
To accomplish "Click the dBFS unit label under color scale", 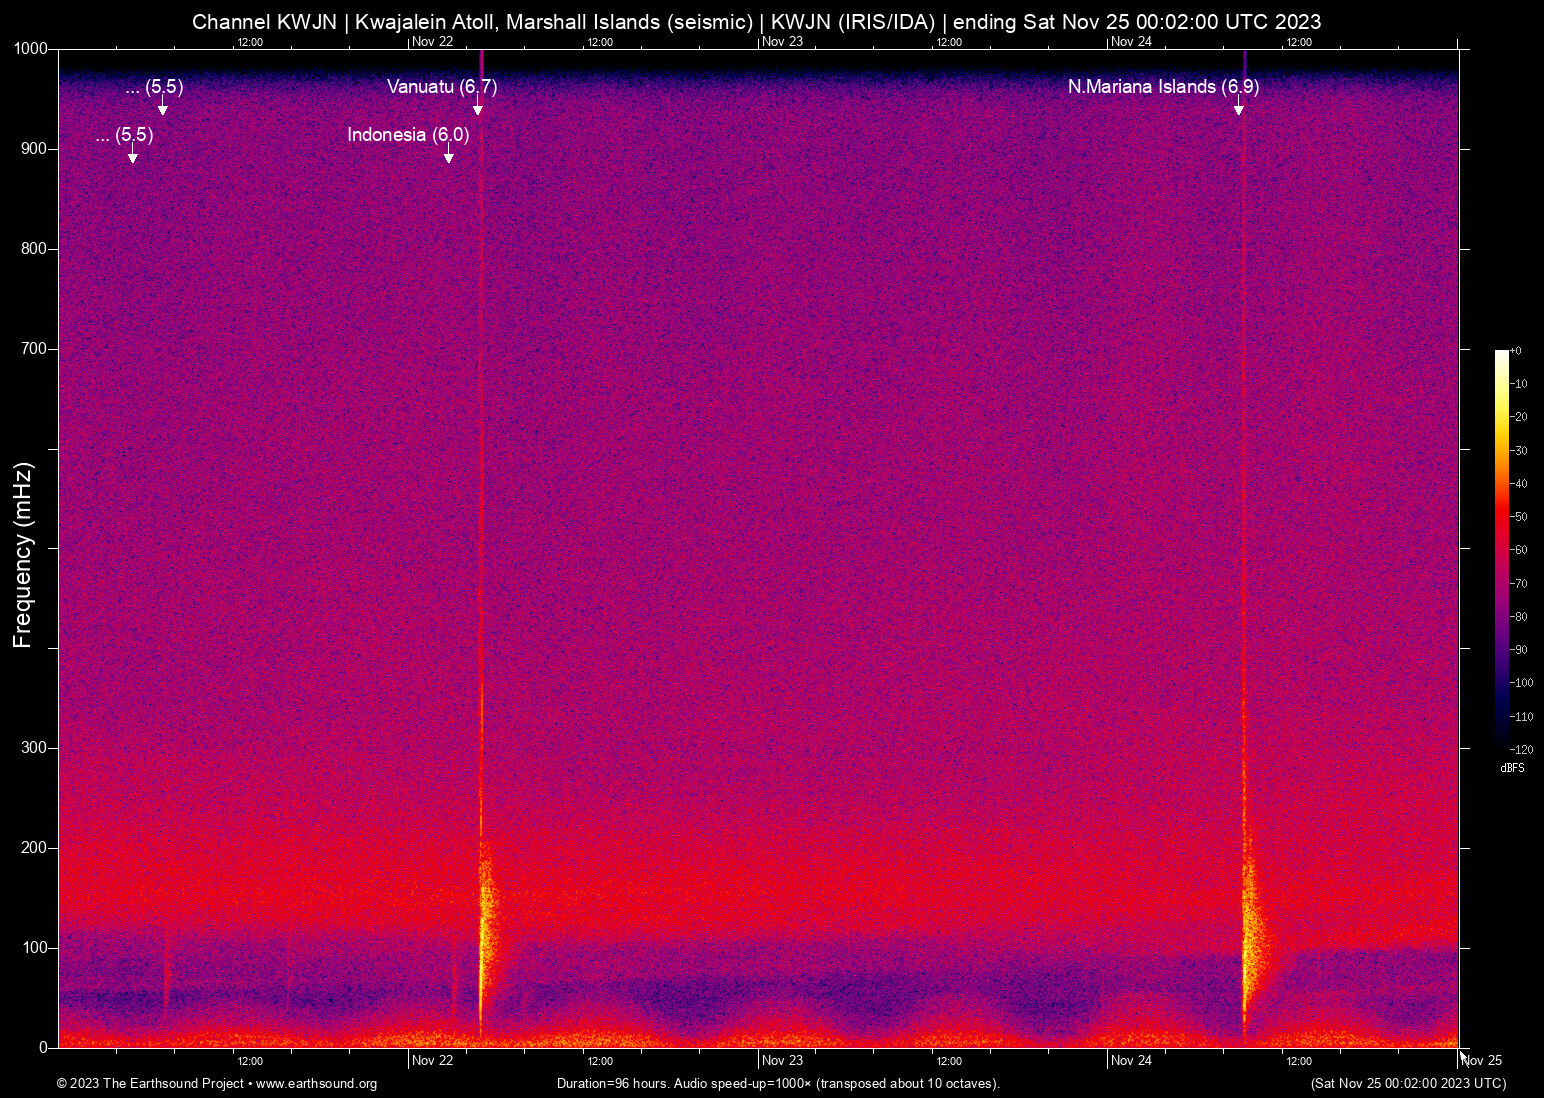I will point(1512,768).
